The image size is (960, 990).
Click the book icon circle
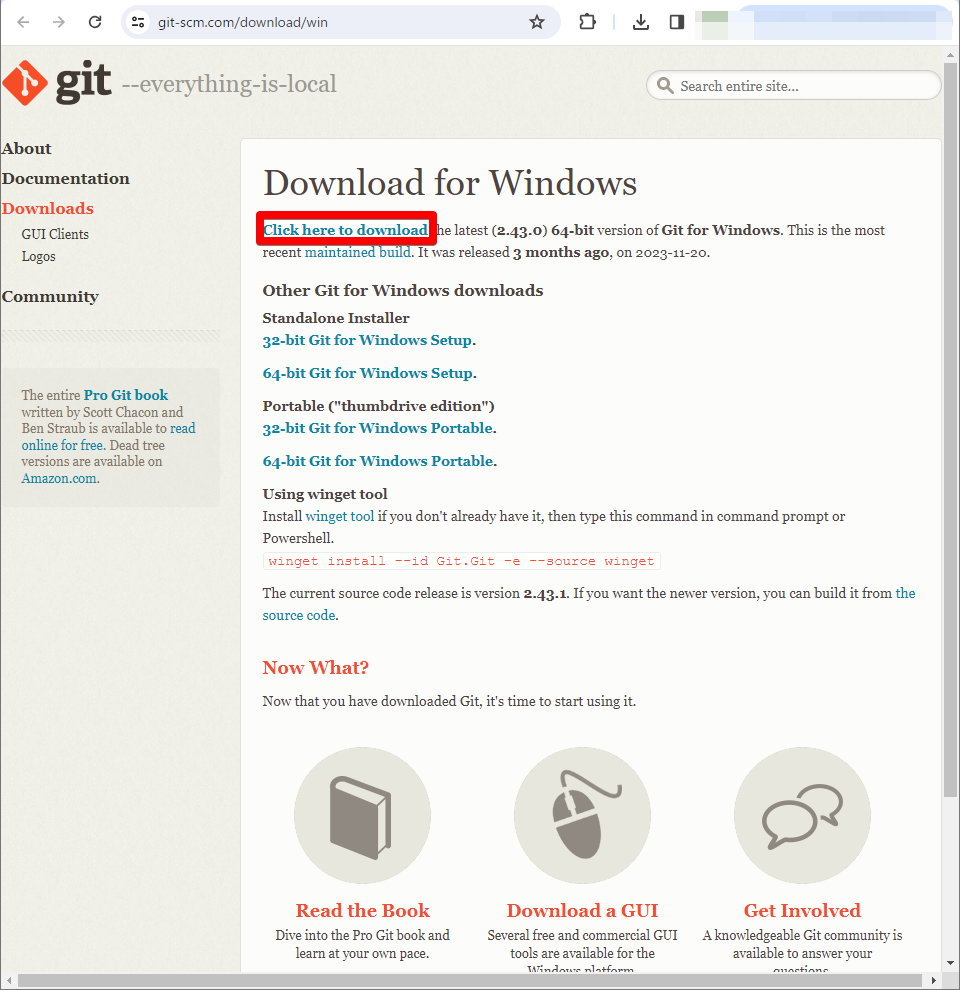tap(363, 815)
